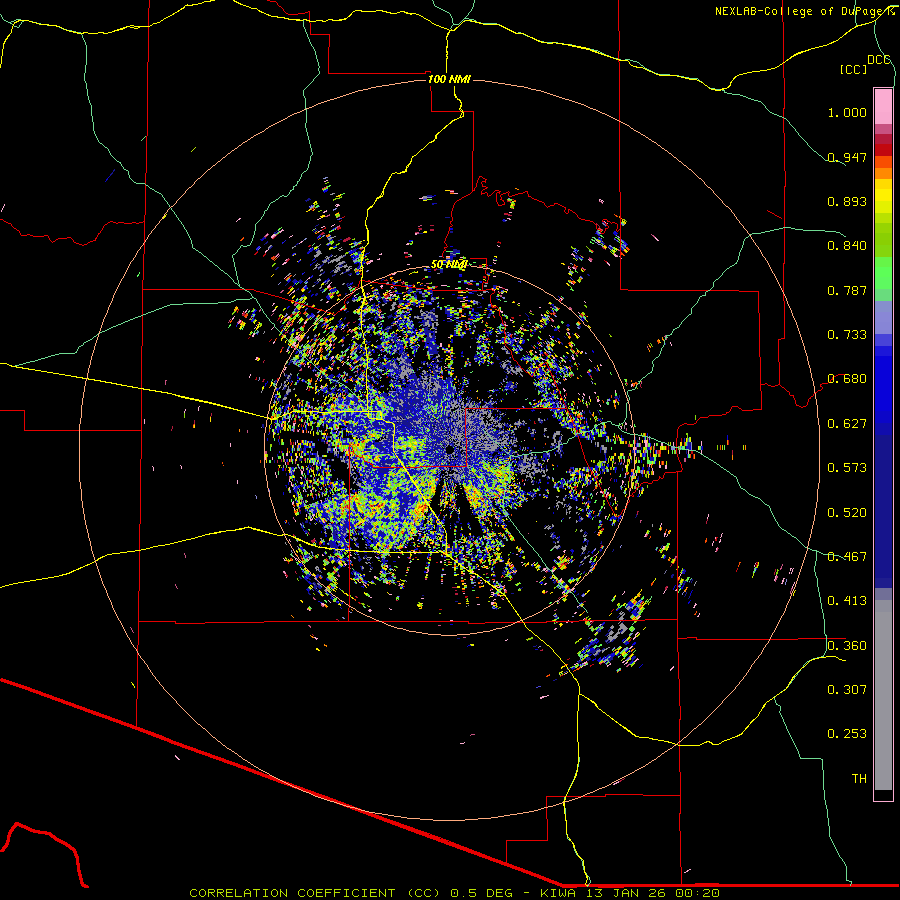Pick the pink swatch atop the color bar
The width and height of the screenshot is (900, 900).
[883, 106]
